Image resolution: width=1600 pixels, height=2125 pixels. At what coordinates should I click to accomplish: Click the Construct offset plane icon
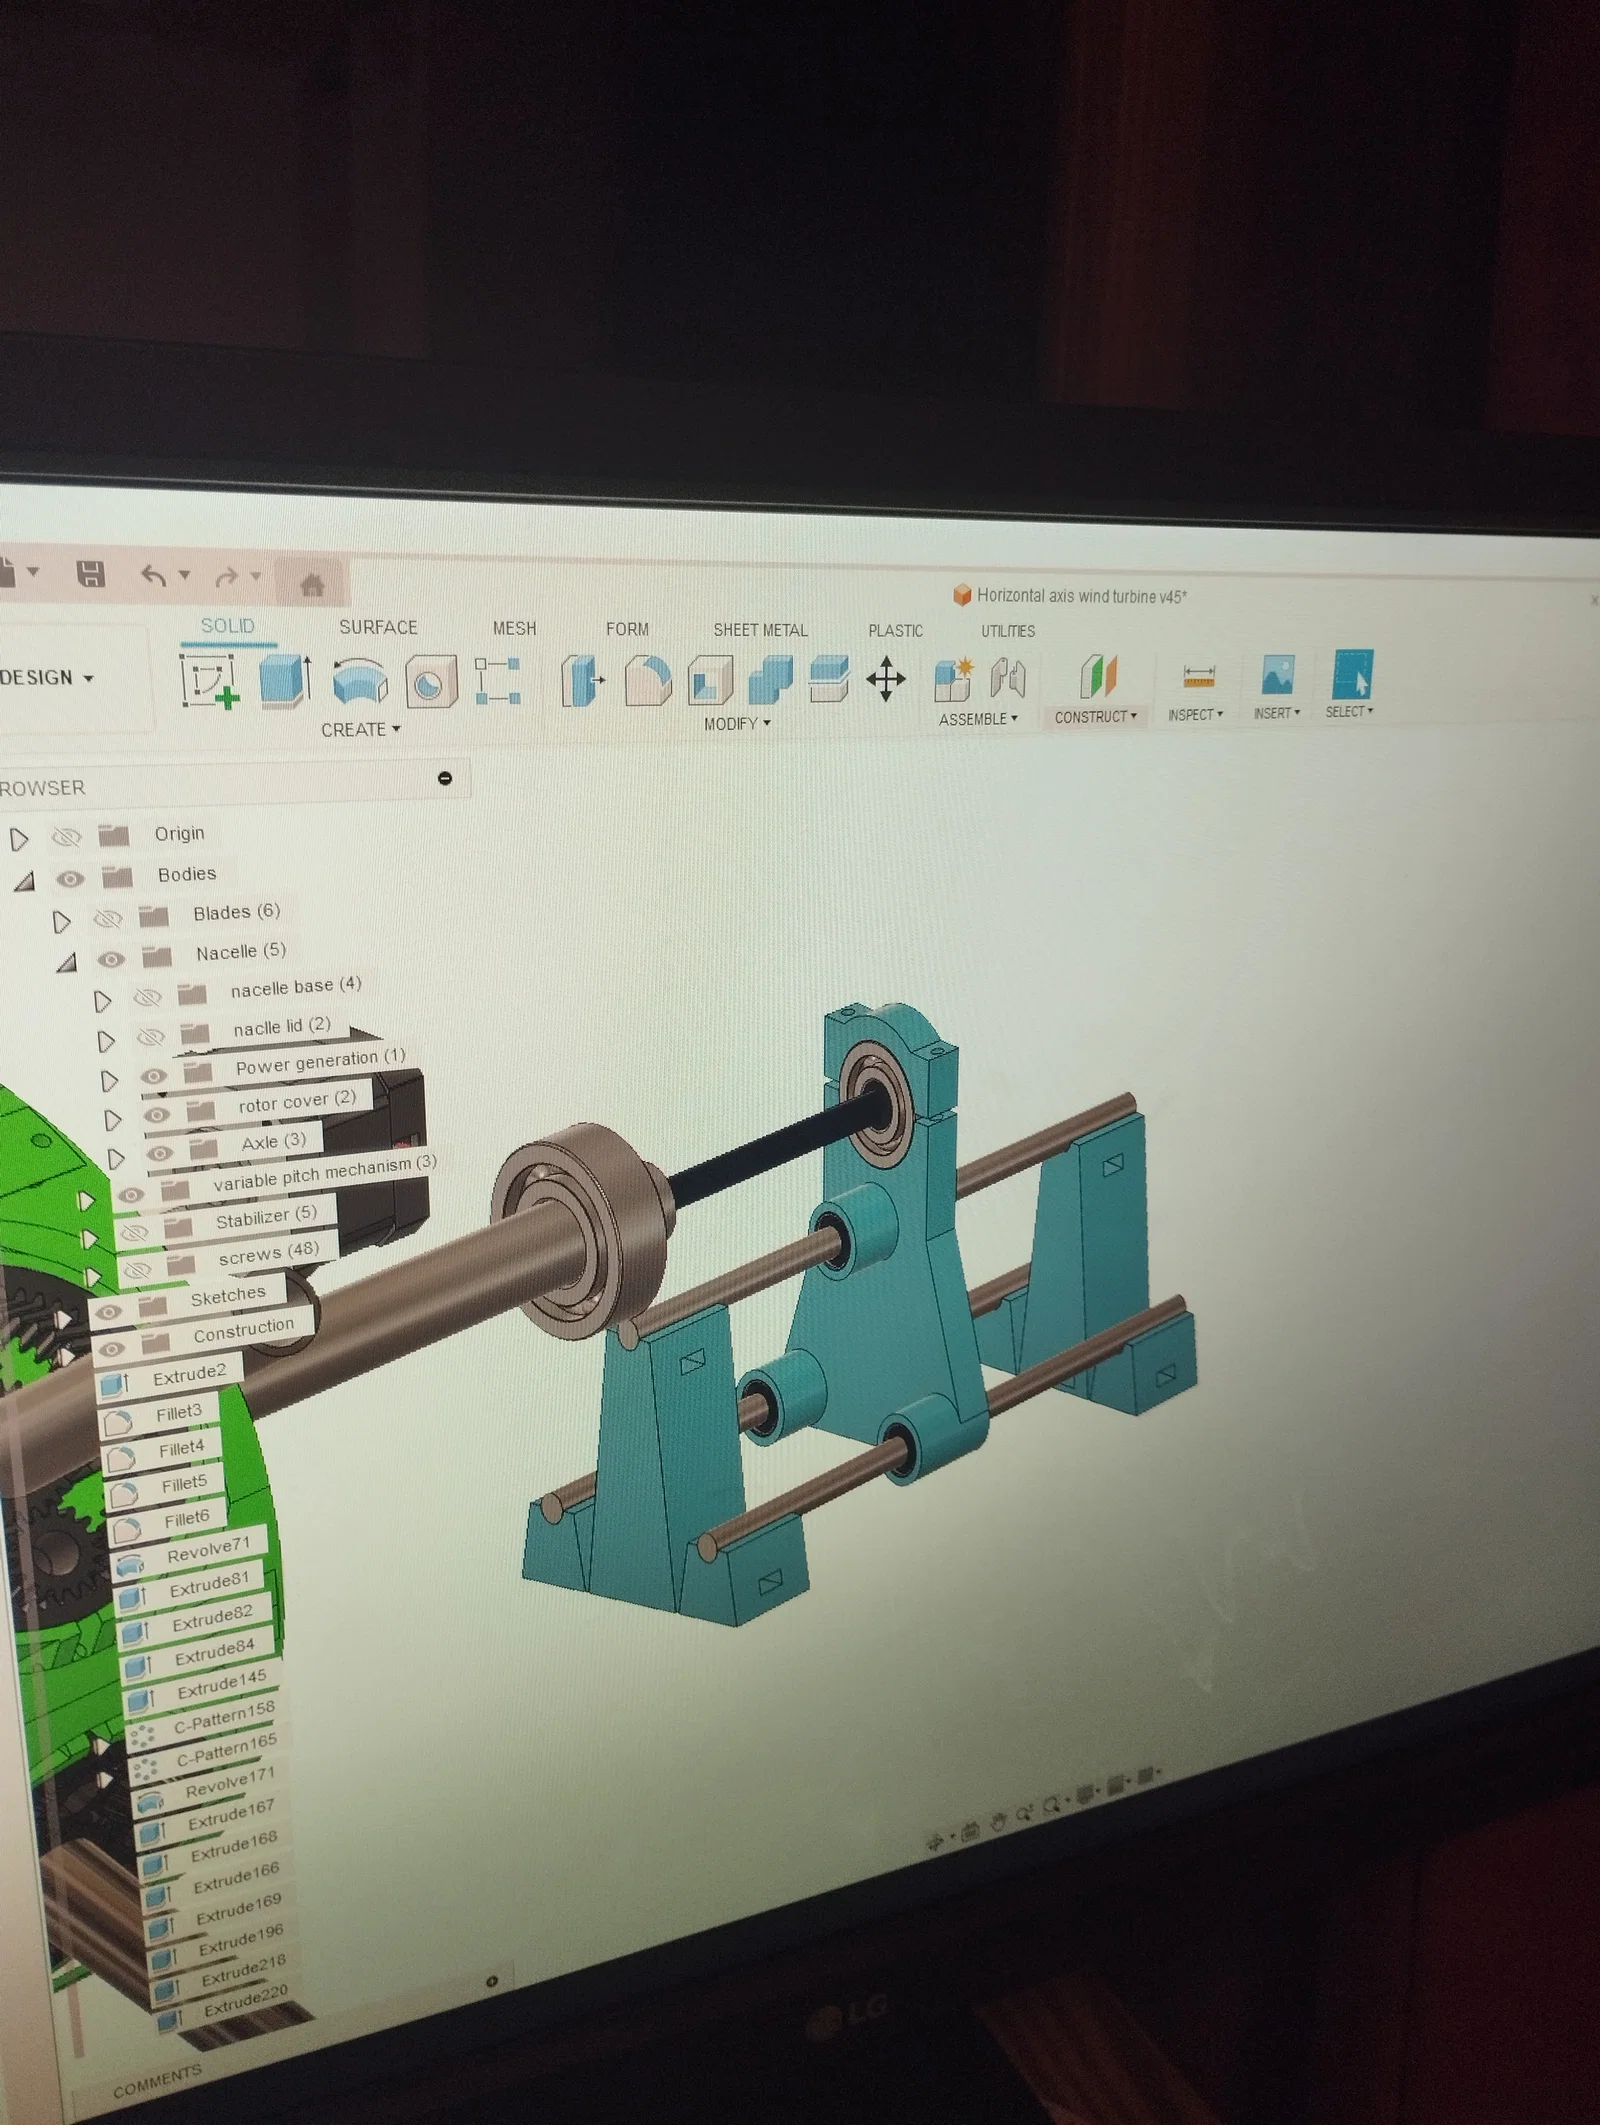[1098, 676]
